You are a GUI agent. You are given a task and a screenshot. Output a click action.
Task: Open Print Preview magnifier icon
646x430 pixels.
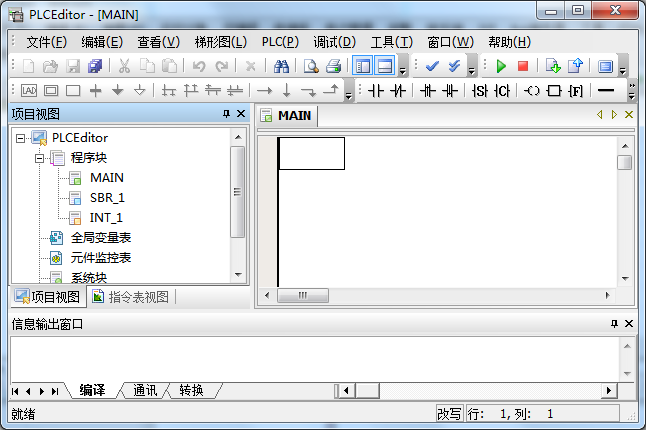[x=311, y=66]
